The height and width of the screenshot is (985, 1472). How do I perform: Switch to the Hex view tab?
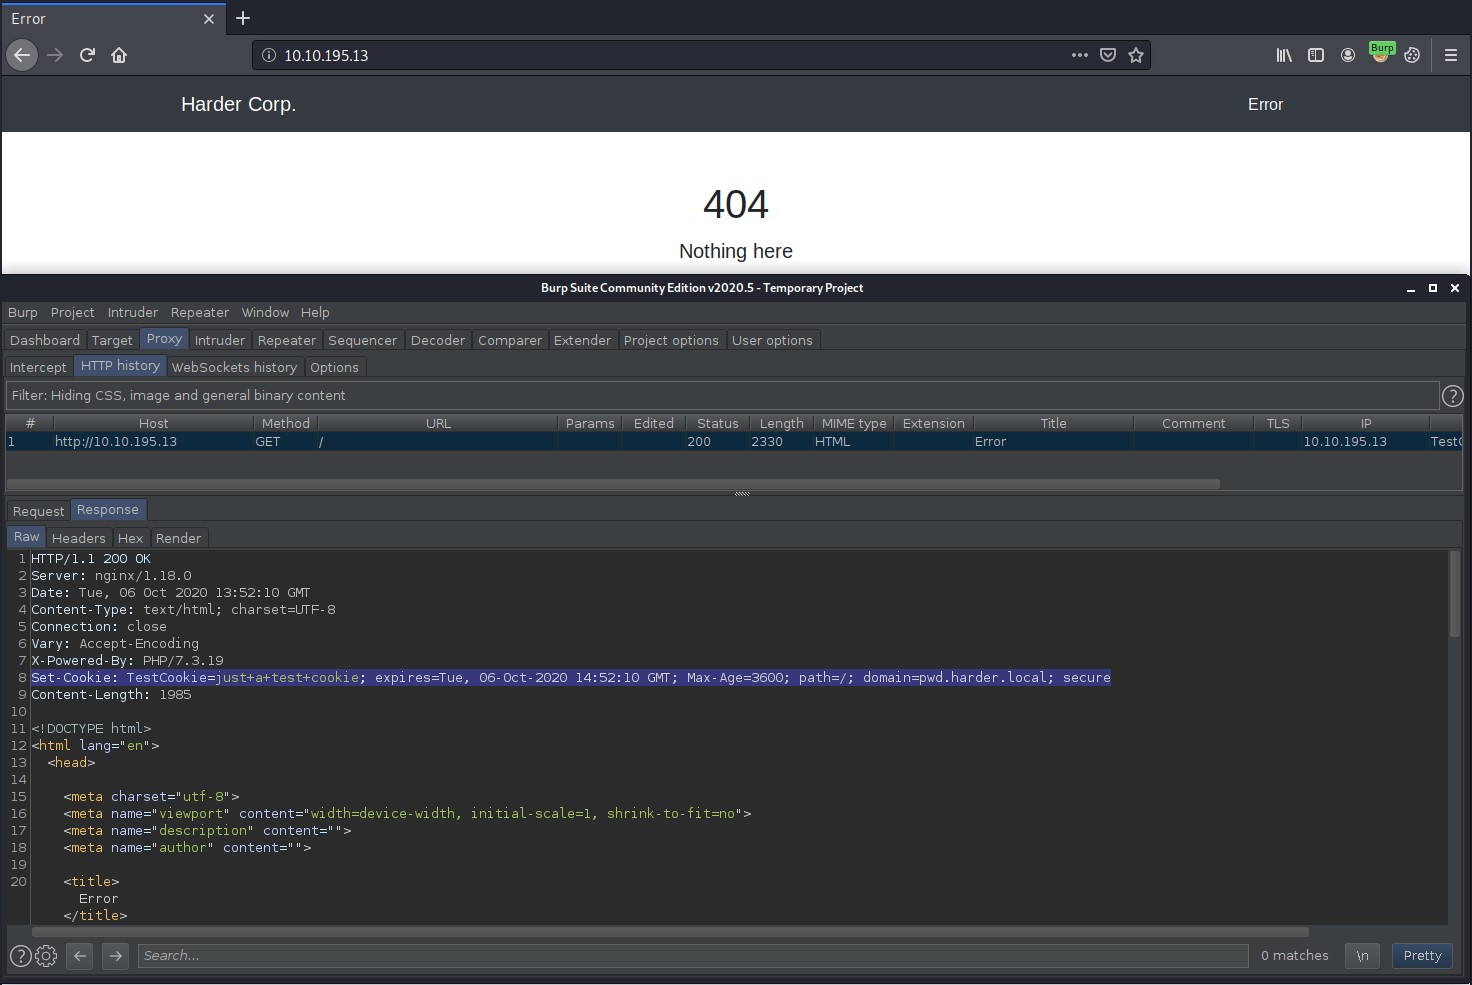tap(130, 538)
